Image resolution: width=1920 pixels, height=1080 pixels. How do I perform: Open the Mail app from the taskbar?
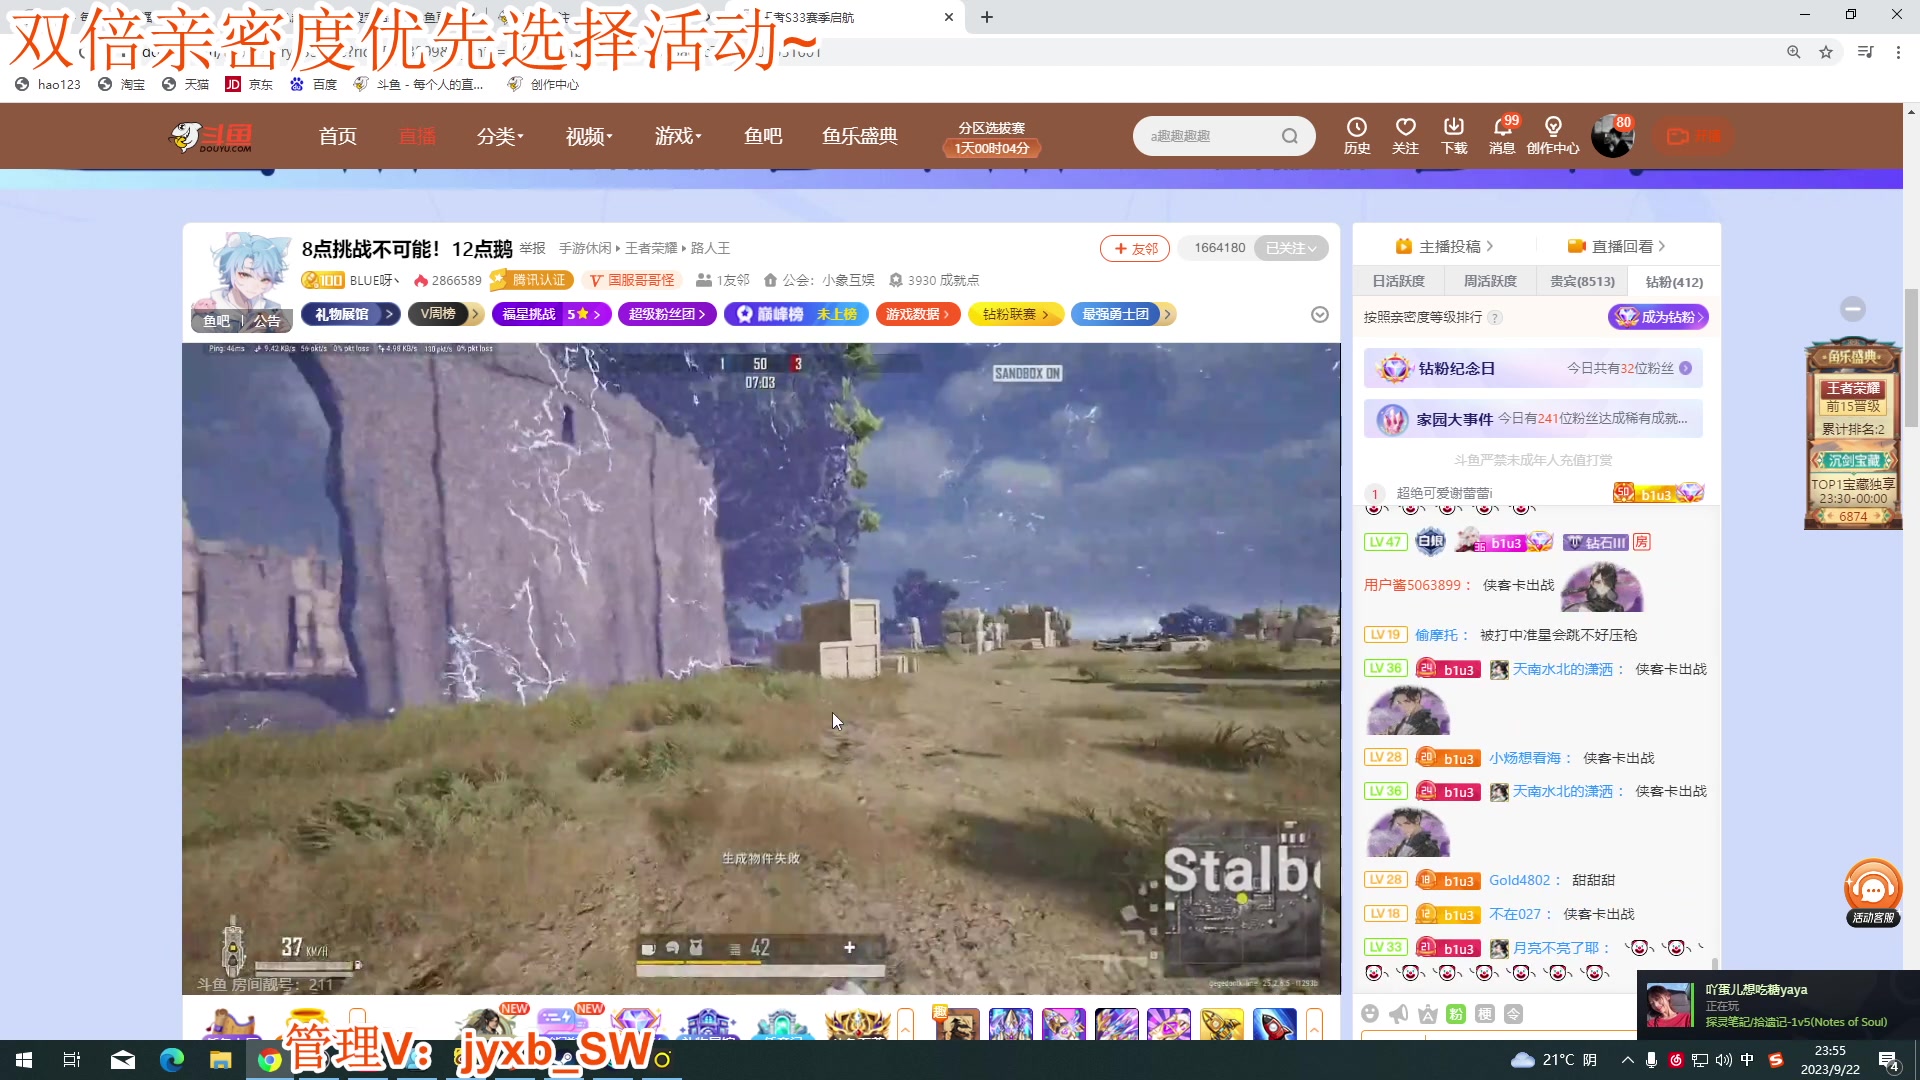(x=123, y=1060)
